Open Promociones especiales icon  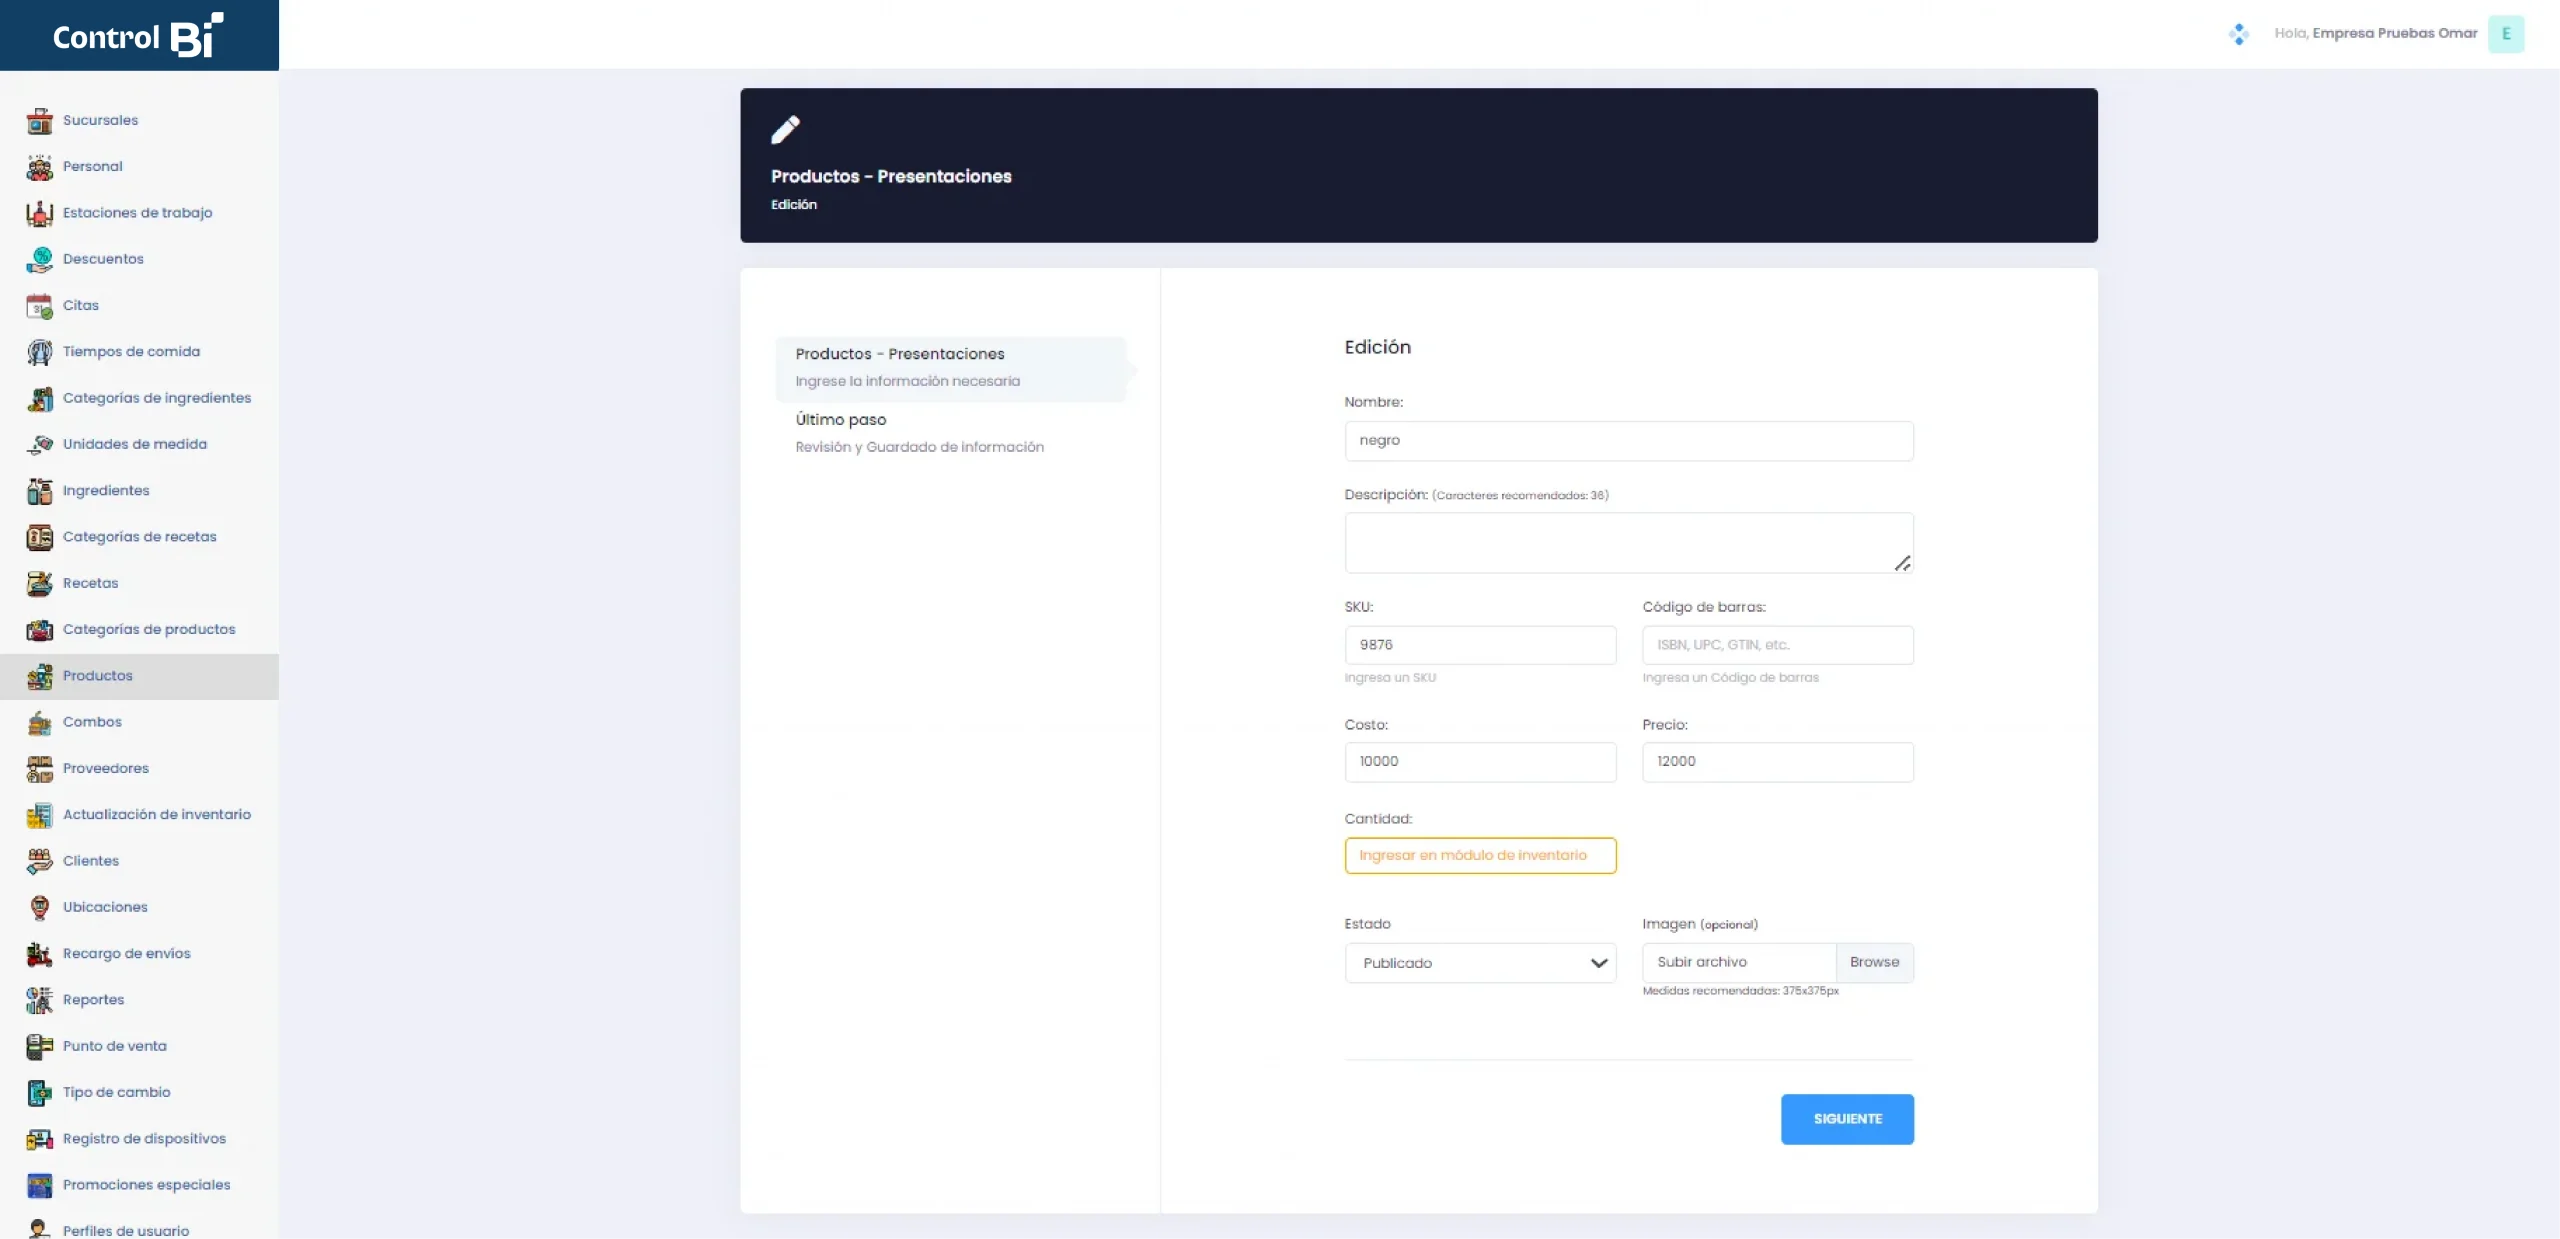(x=39, y=1186)
